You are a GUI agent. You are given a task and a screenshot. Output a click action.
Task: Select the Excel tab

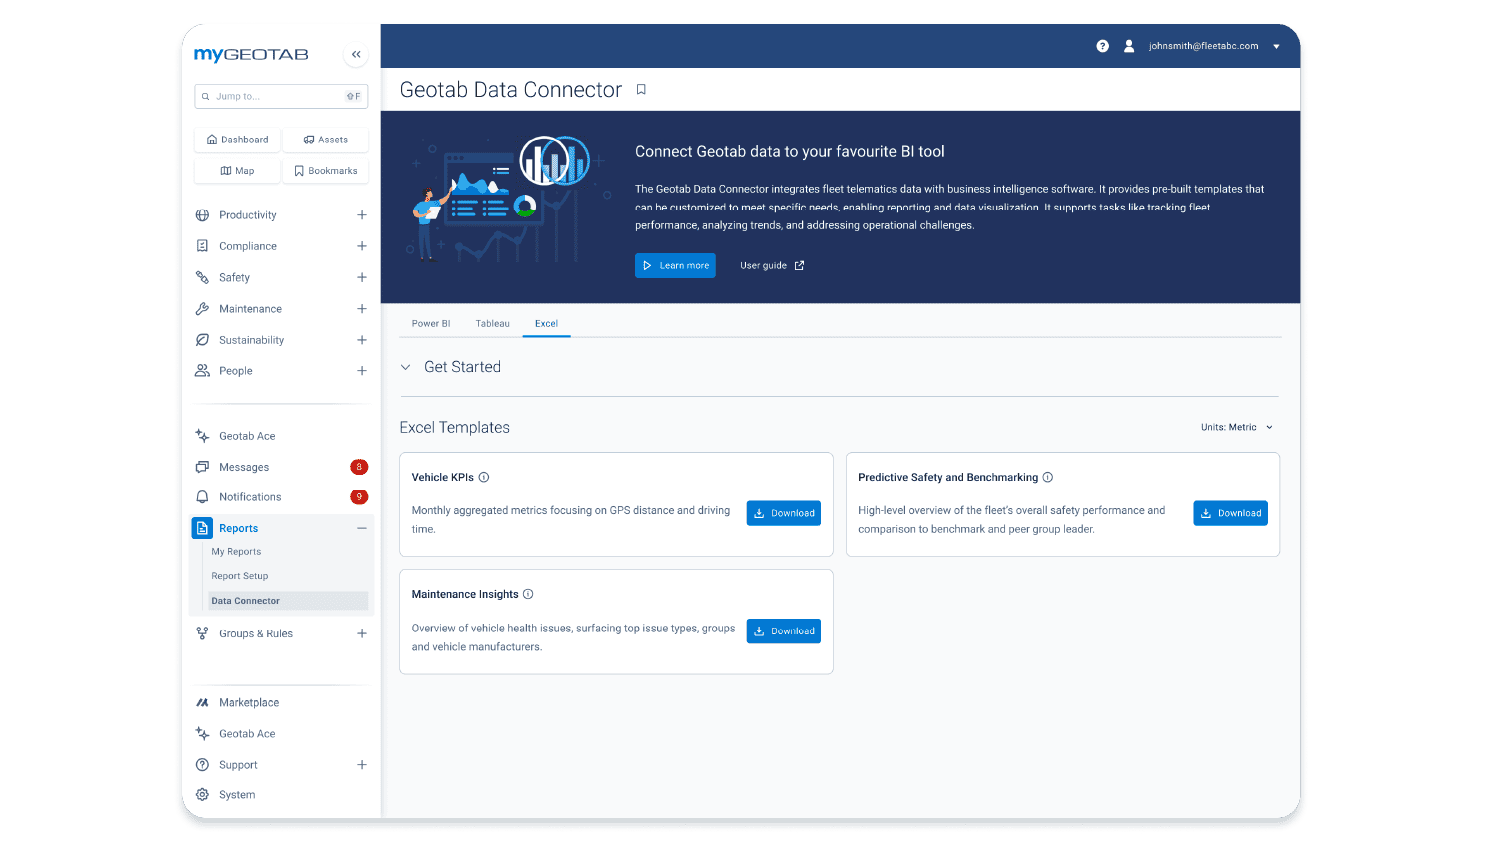[x=546, y=324]
